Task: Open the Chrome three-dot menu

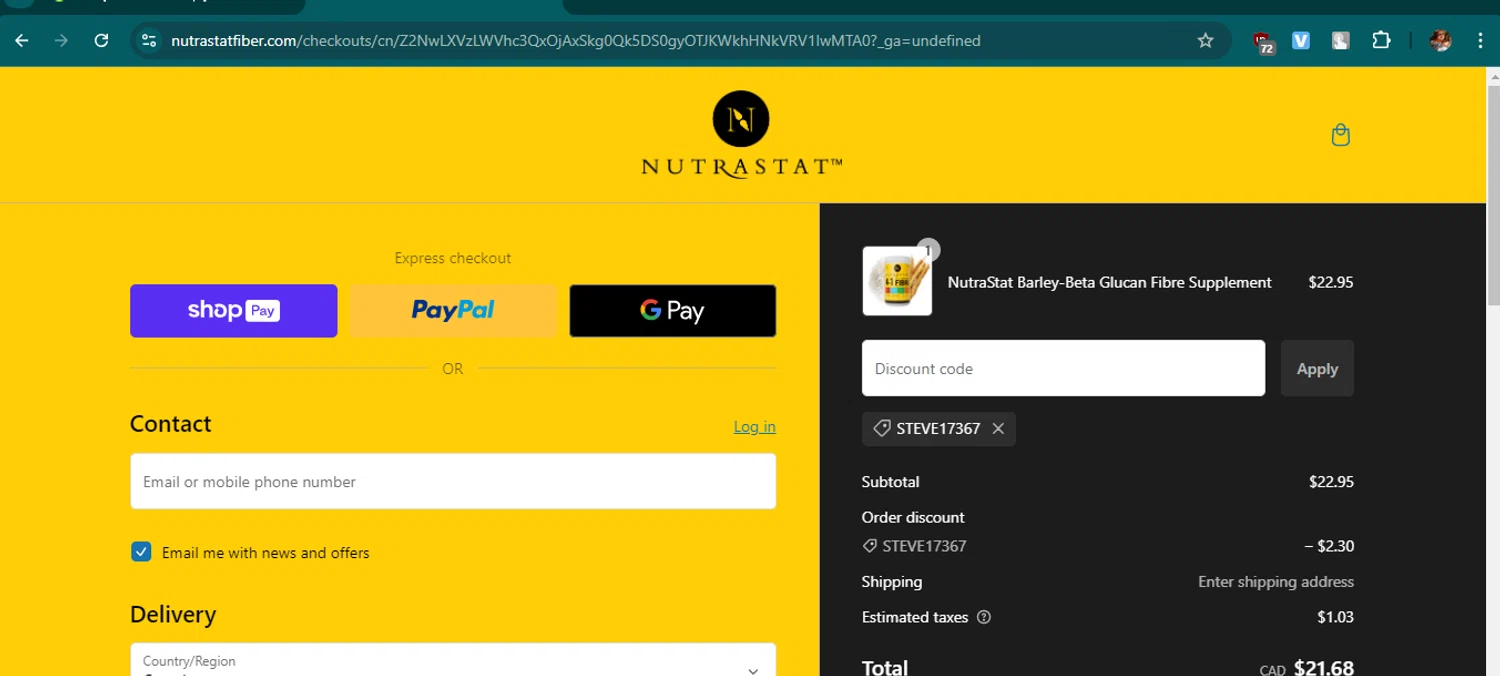Action: [x=1480, y=41]
